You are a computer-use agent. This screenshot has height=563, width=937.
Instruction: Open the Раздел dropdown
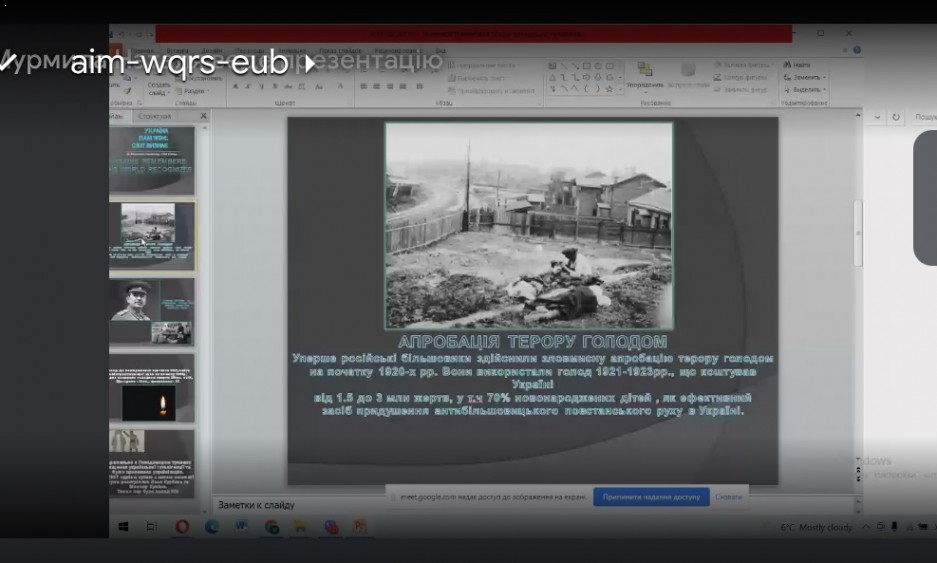[194, 91]
